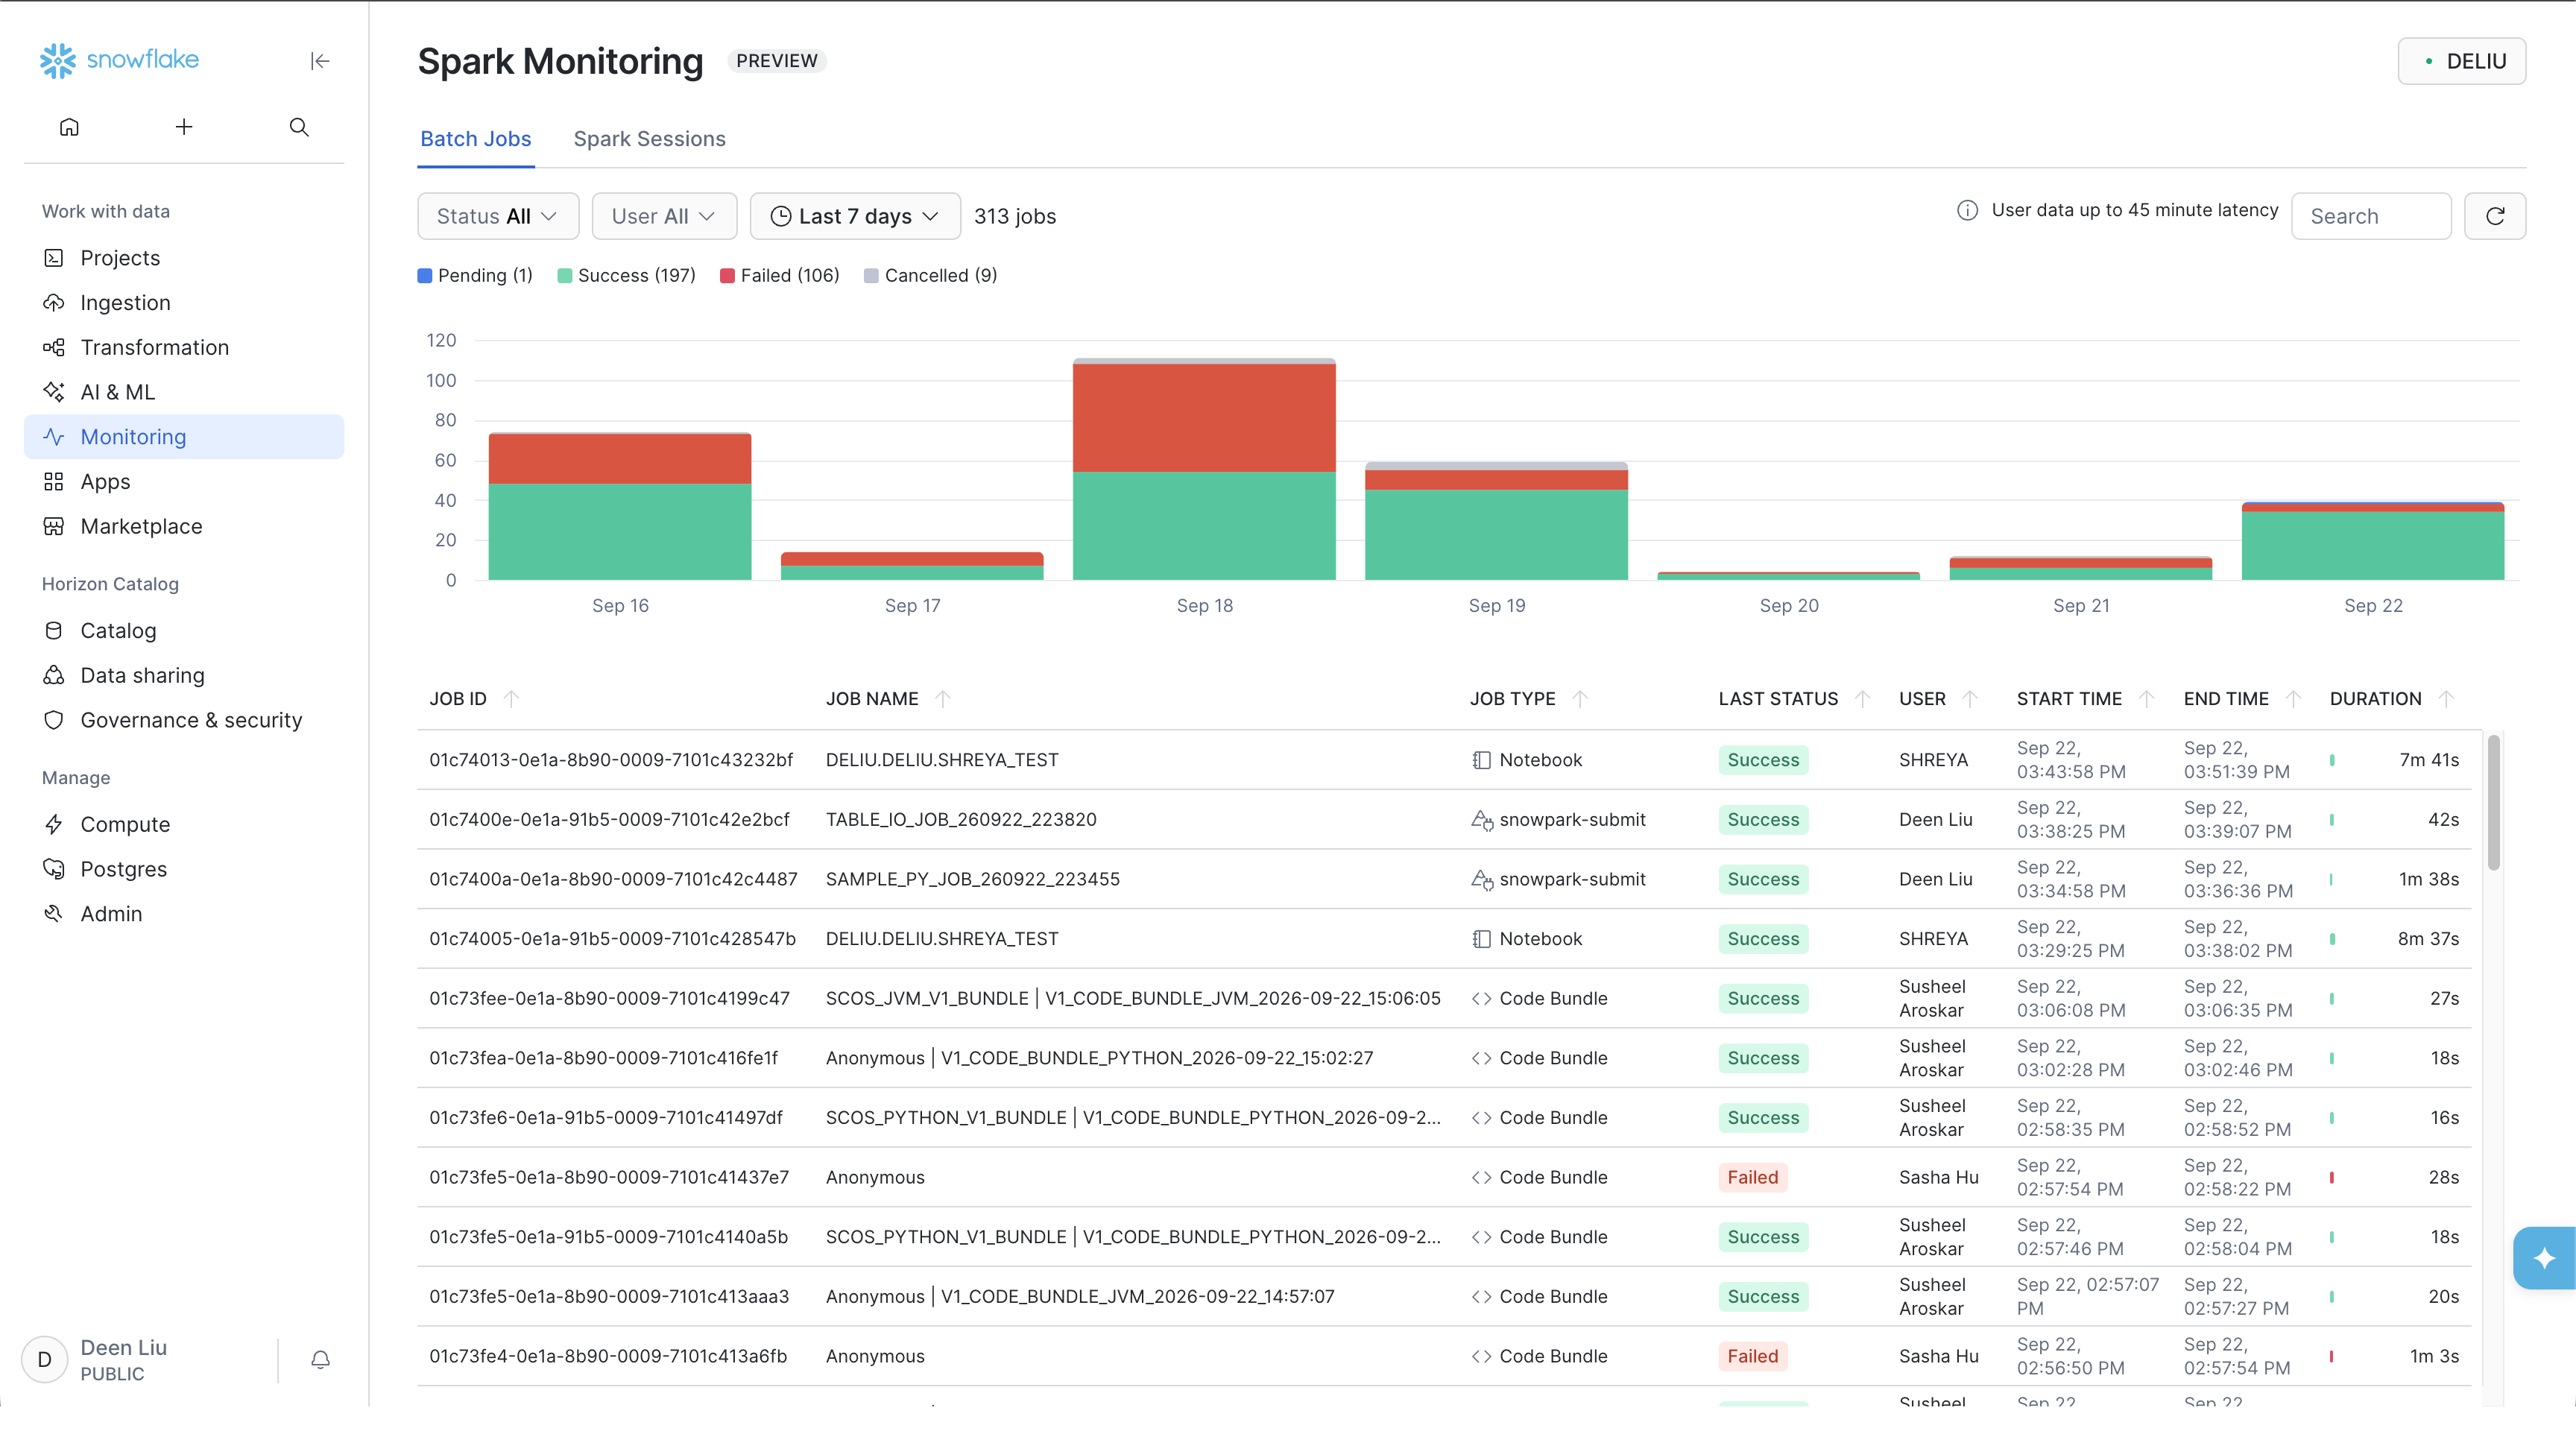Image resolution: width=2576 pixels, height=1437 pixels.
Task: Open job 01c74013-0e1a-8b90-0009-7101c43232bf
Action: click(x=611, y=760)
